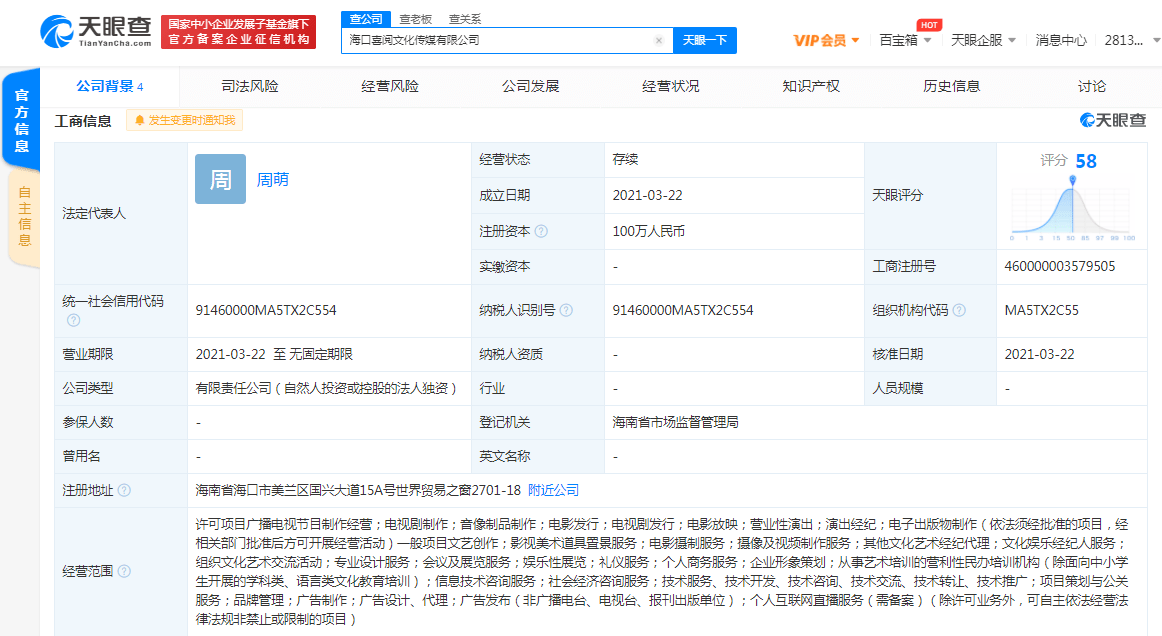The height and width of the screenshot is (636, 1162).
Task: Click help icon next to 纳税人识别号
Action: coord(567,310)
